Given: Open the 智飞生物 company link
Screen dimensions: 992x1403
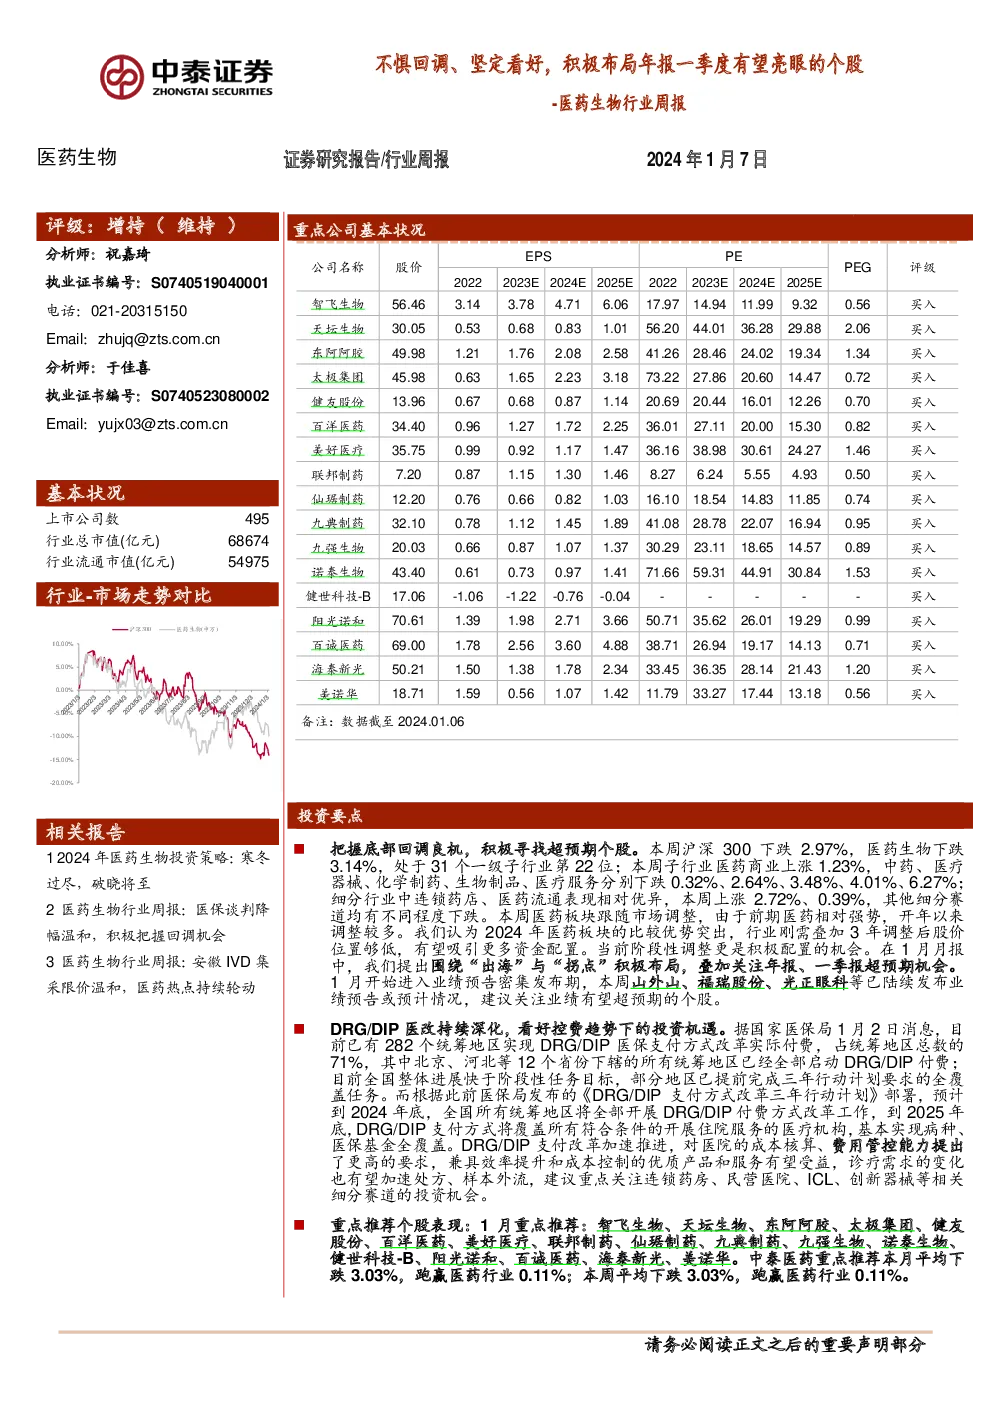Looking at the screenshot, I should [338, 305].
